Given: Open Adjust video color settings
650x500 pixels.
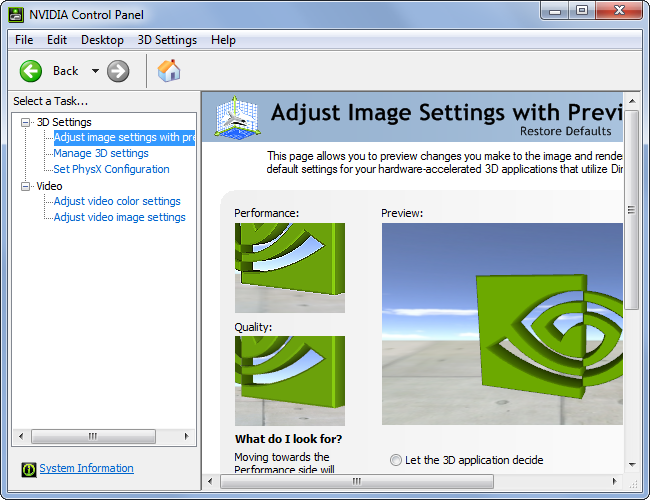Looking at the screenshot, I should [117, 201].
